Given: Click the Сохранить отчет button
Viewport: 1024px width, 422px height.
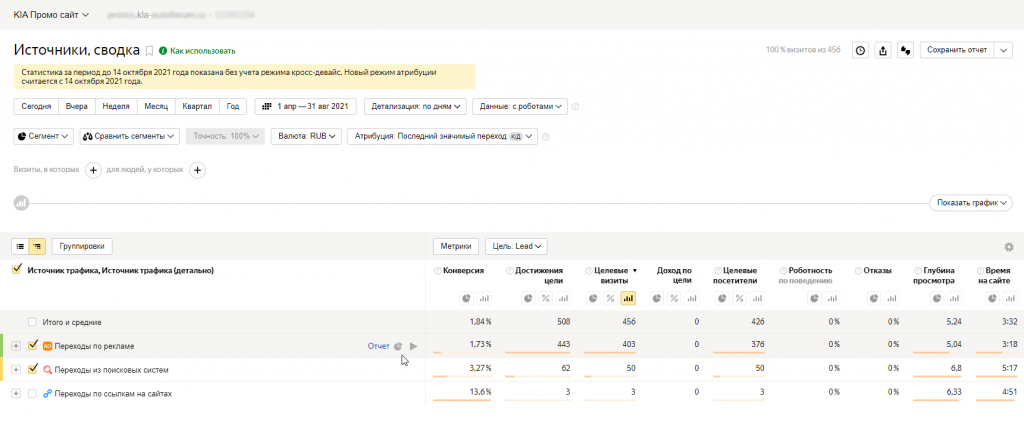Looking at the screenshot, I should [956, 50].
